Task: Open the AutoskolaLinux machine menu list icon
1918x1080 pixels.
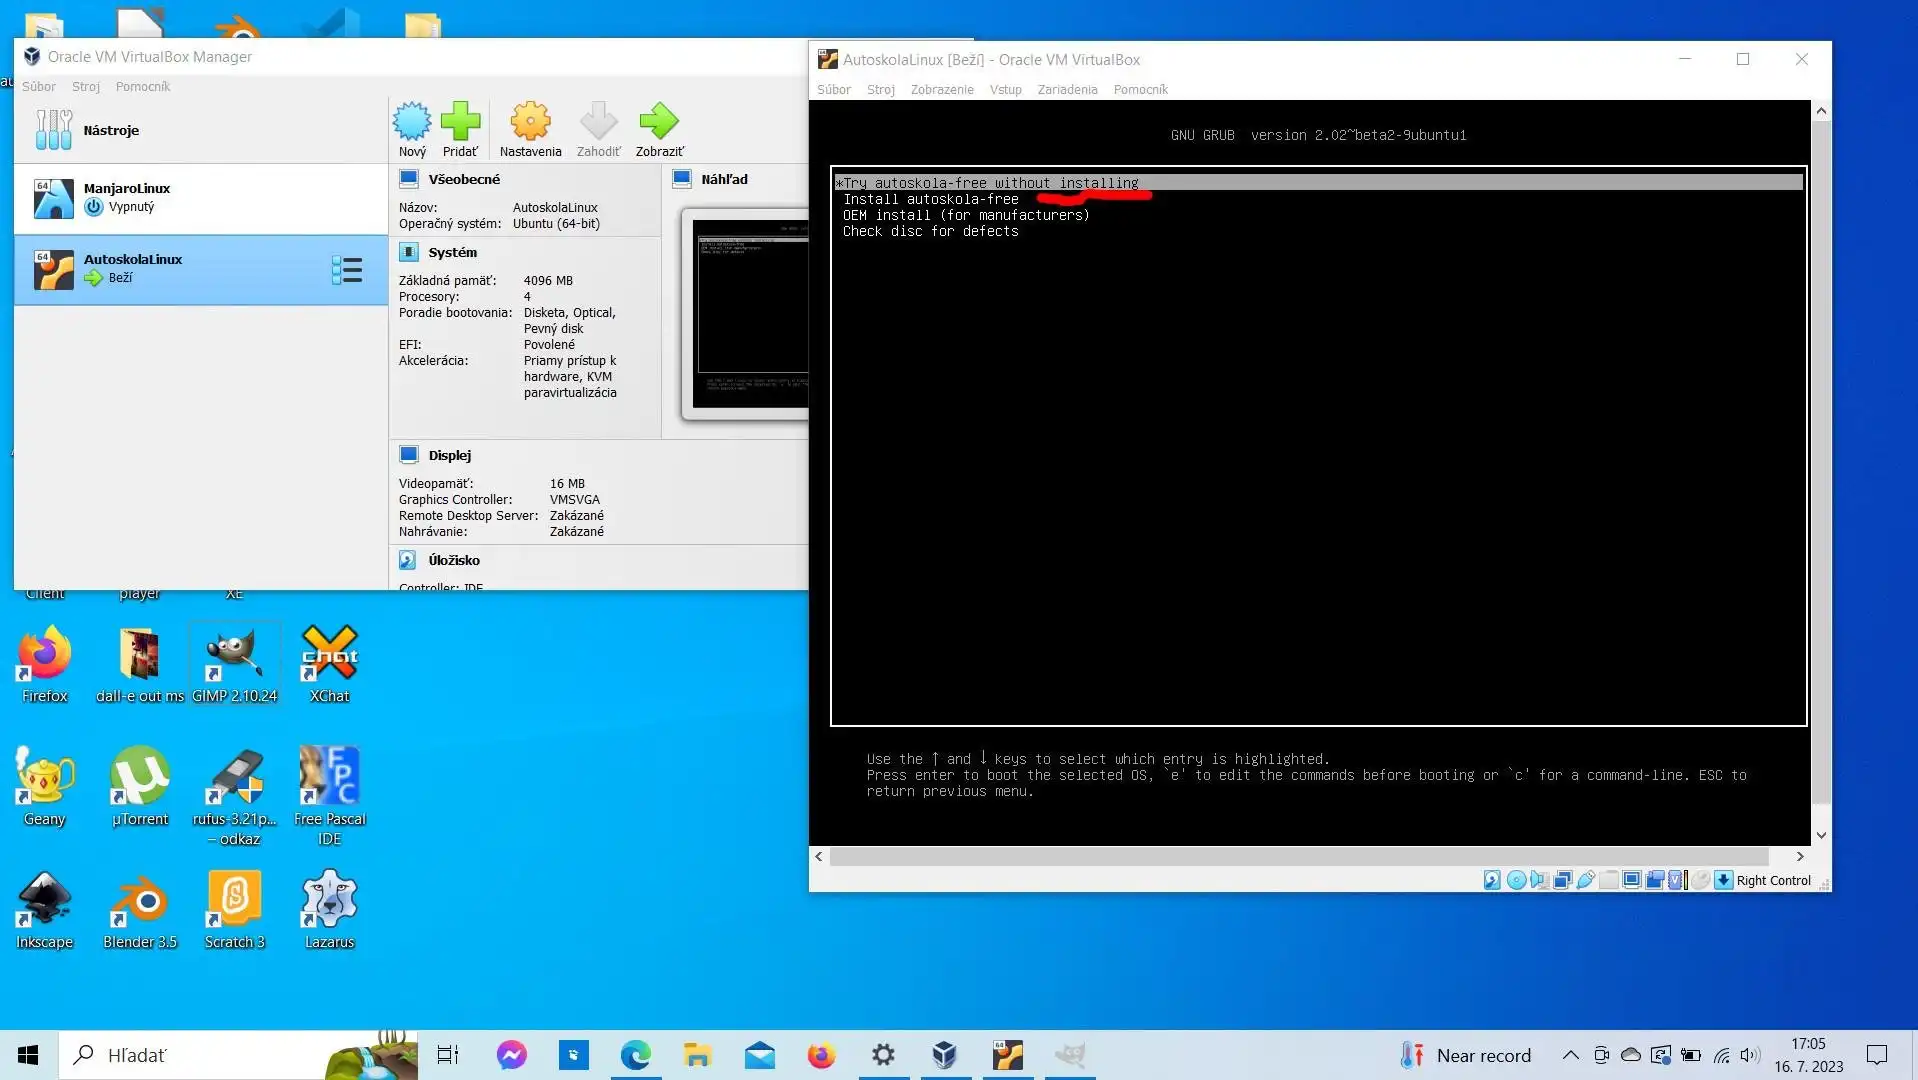Action: click(347, 270)
